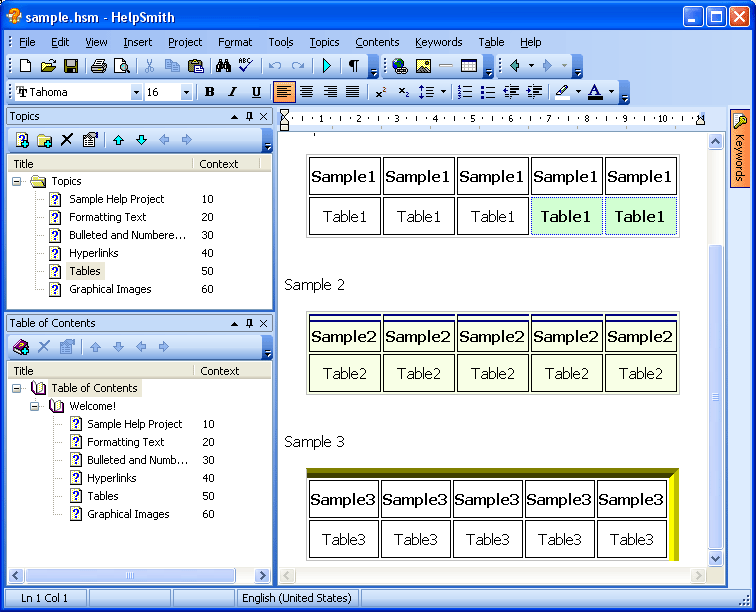Viewport: 756px width, 612px height.
Task: Toggle Italic formatting
Action: 232,92
